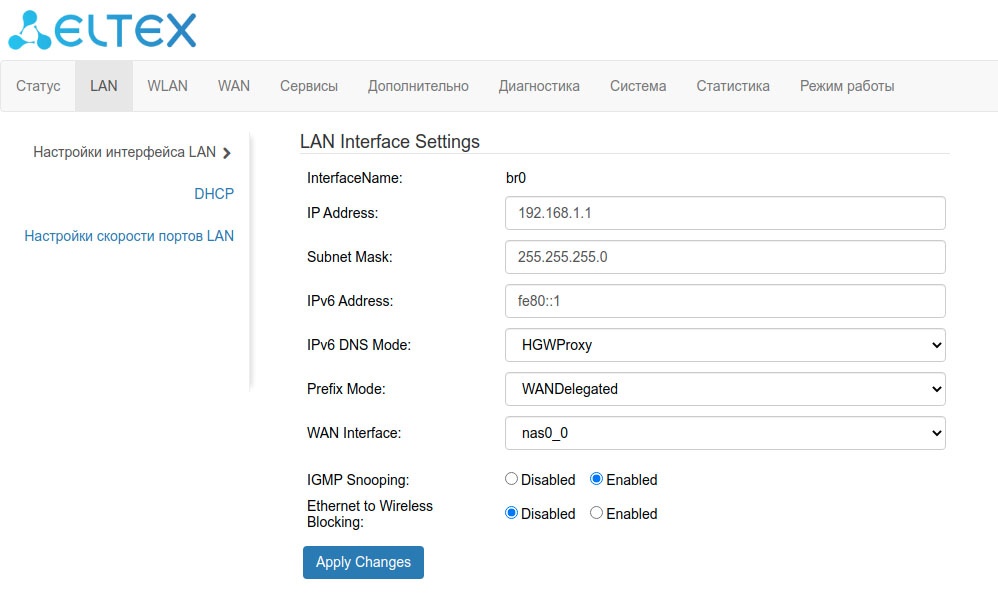The width and height of the screenshot is (998, 601).
Task: Expand the Prefix Mode dropdown
Action: click(725, 389)
